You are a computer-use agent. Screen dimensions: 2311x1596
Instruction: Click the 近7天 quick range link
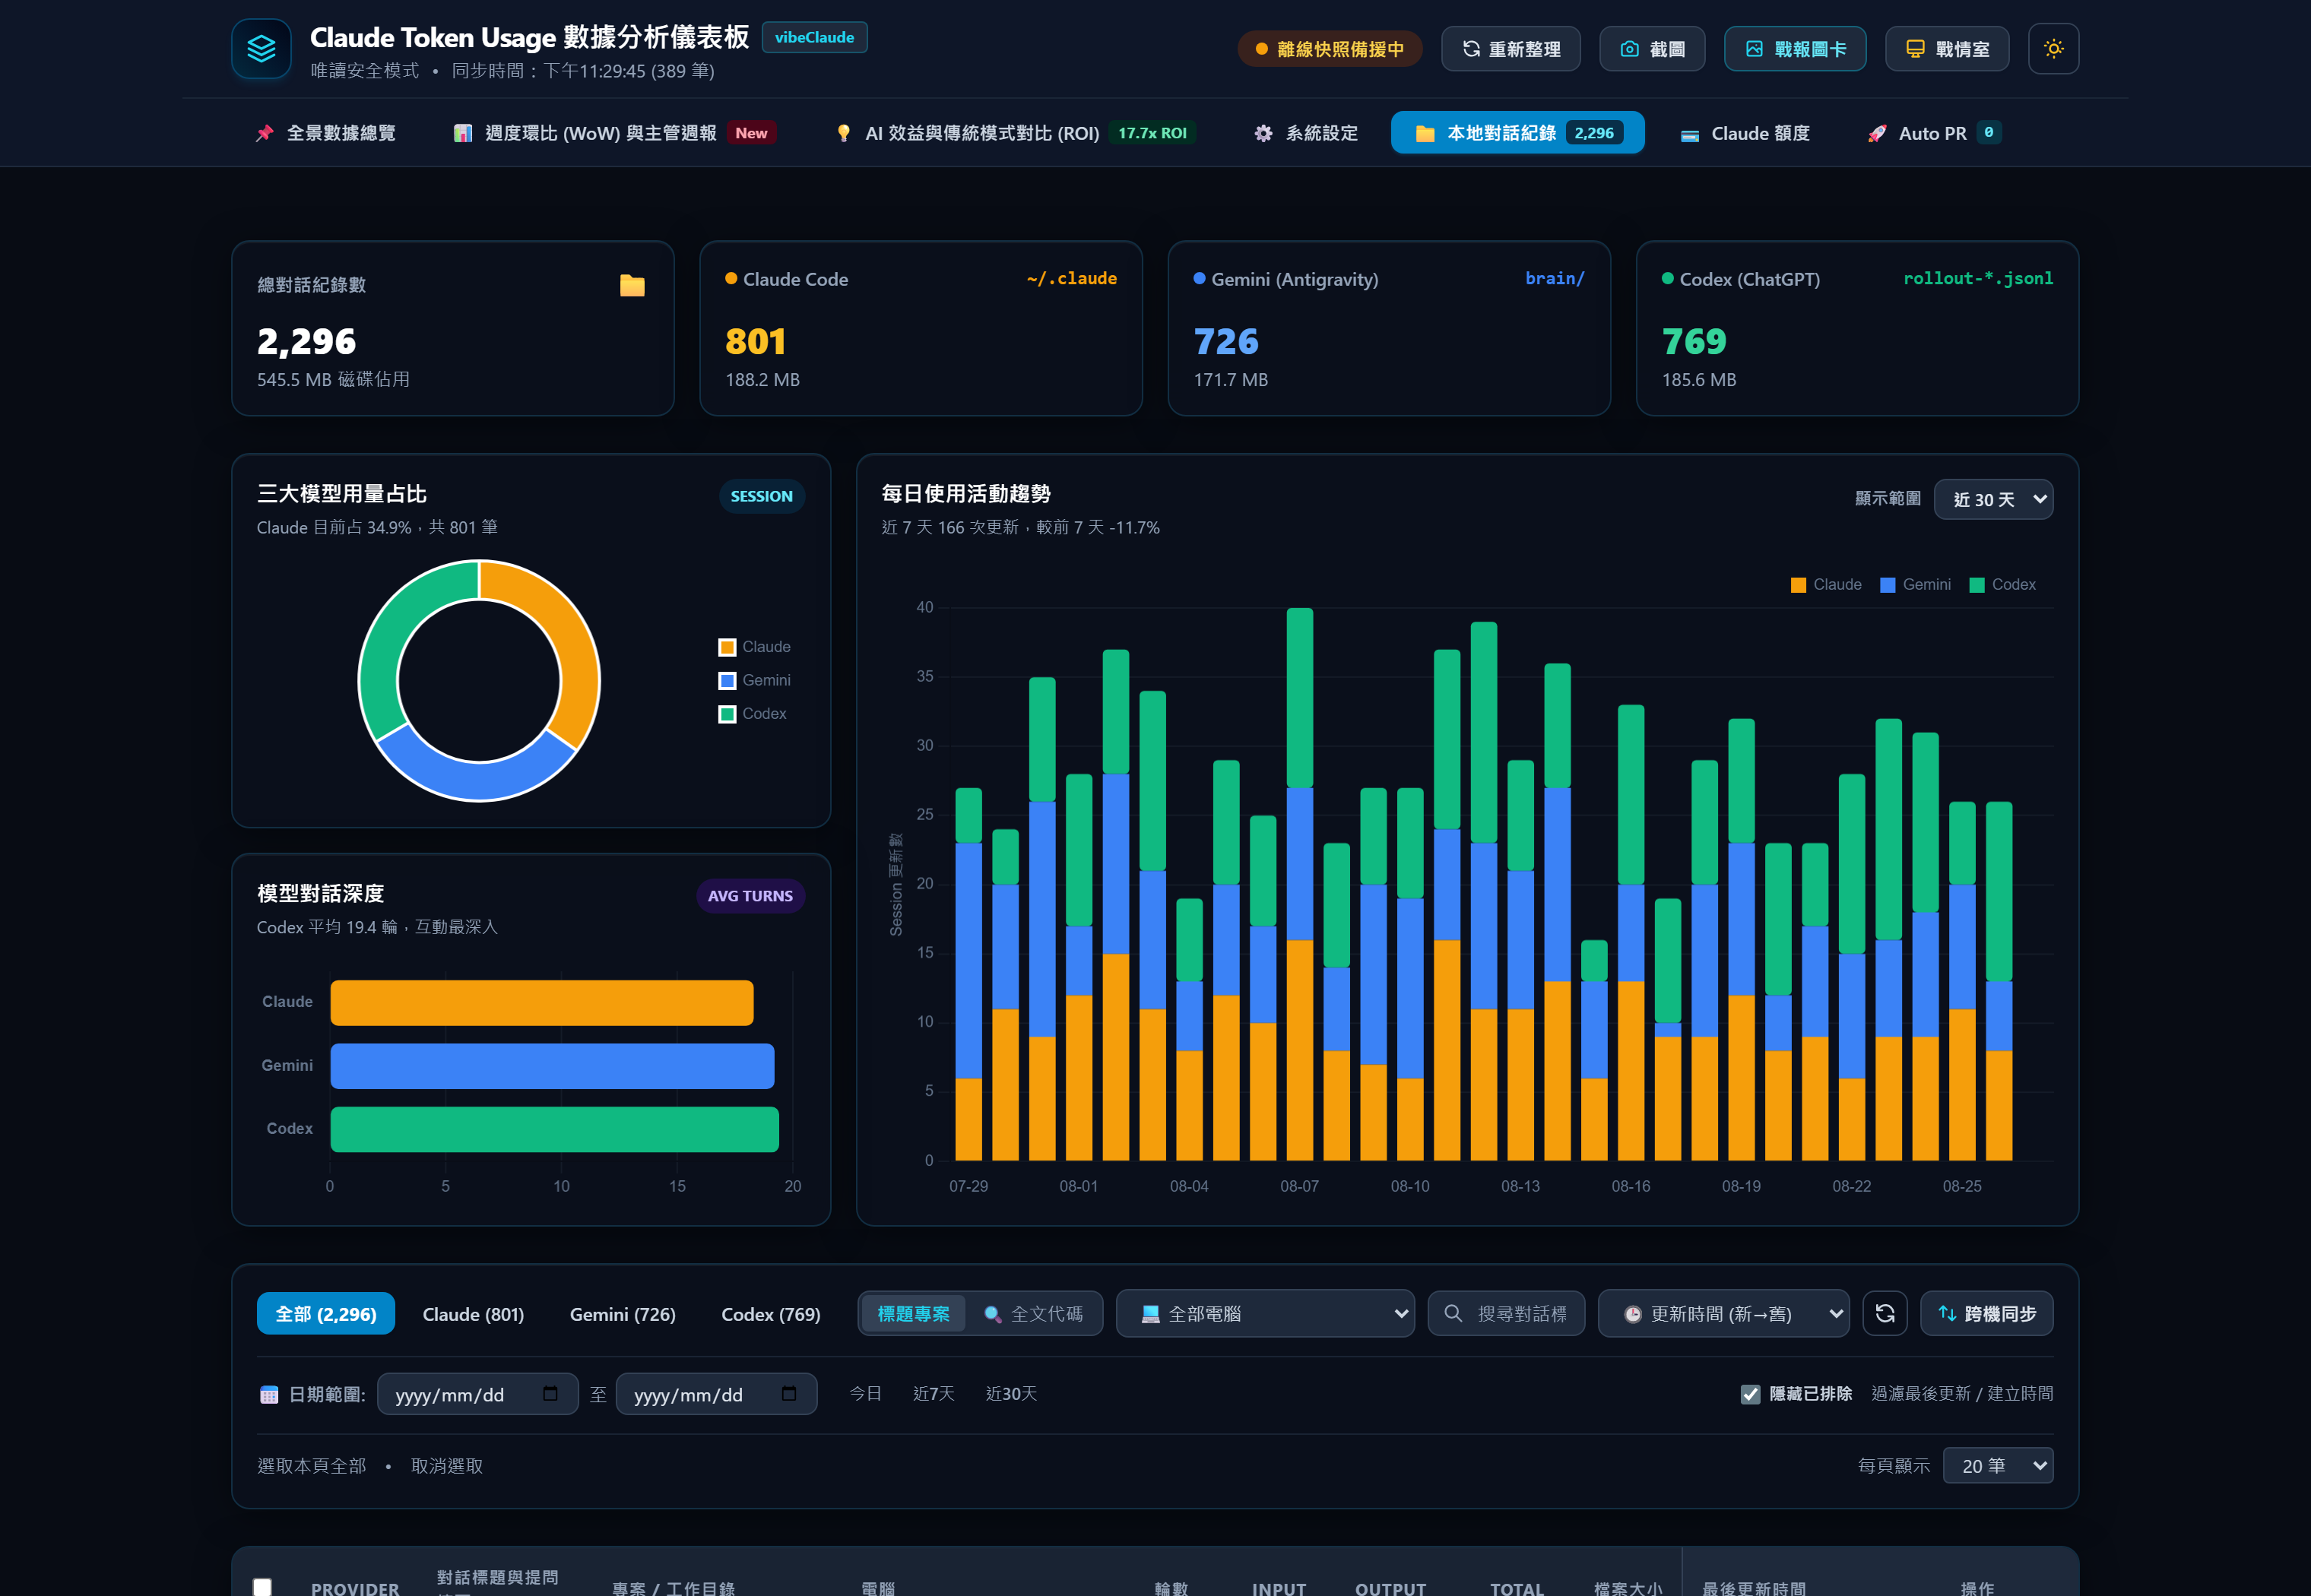pos(933,1394)
